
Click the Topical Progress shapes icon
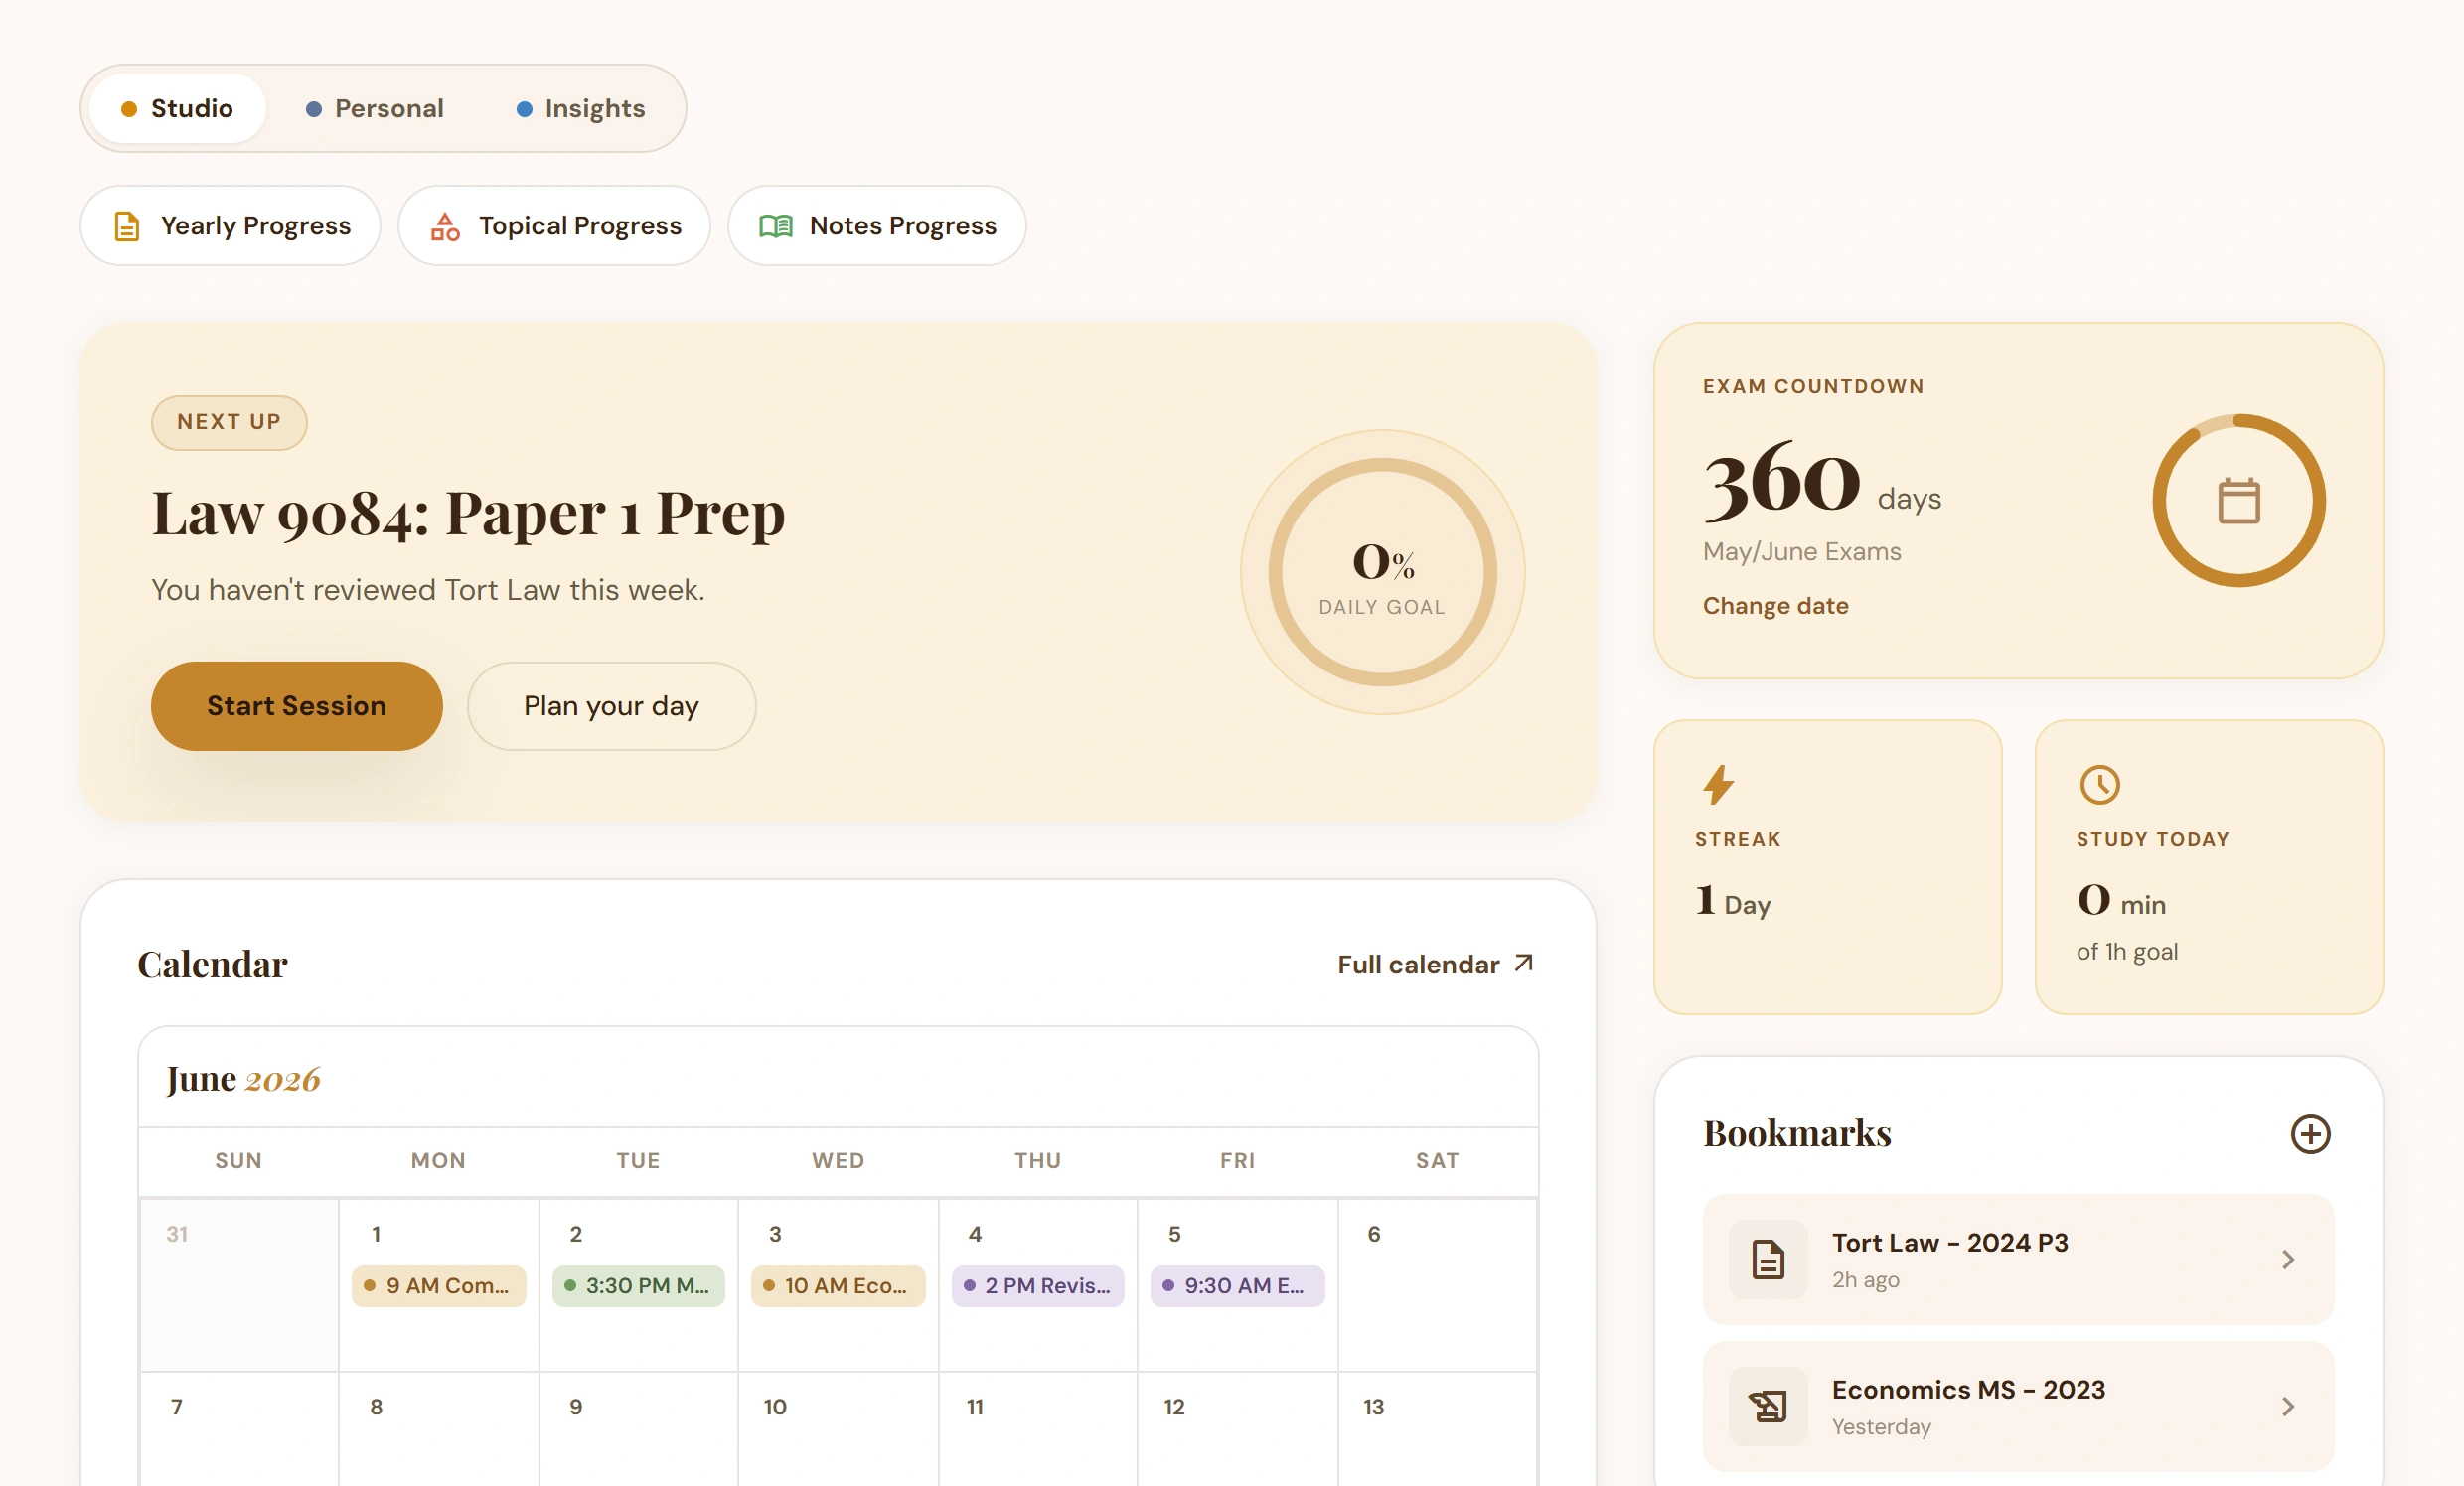point(445,227)
